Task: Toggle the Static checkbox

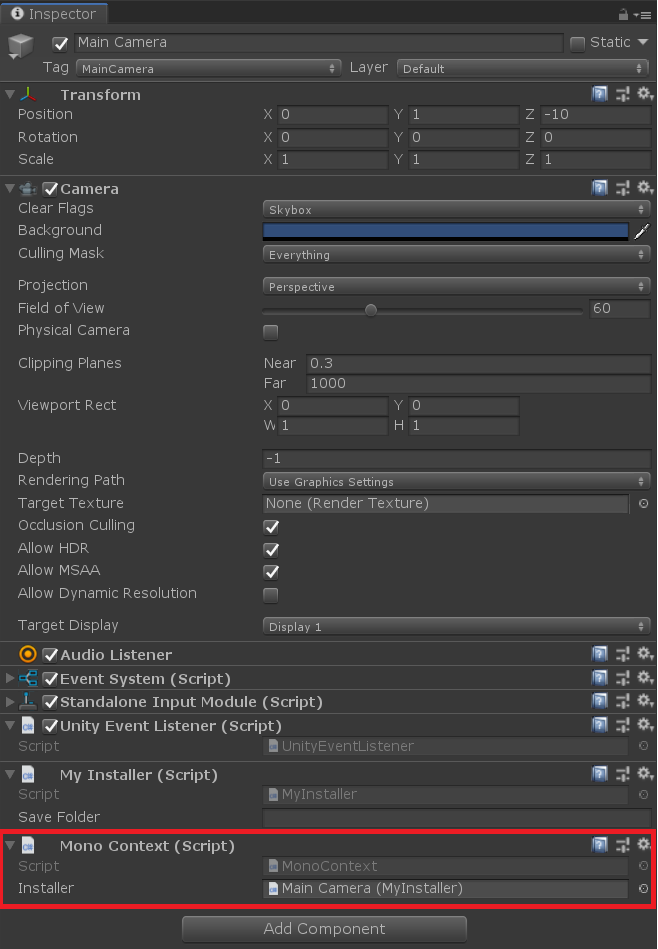Action: point(577,44)
